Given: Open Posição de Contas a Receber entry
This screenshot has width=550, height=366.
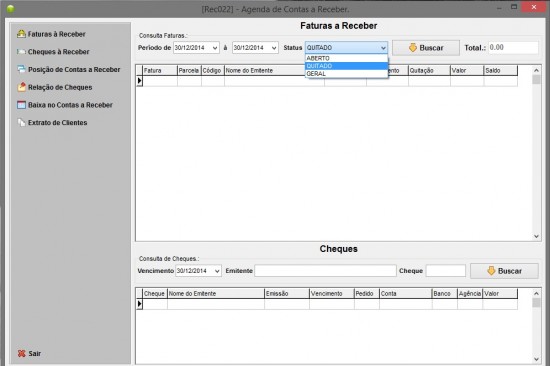Looking at the screenshot, I should [x=74, y=69].
